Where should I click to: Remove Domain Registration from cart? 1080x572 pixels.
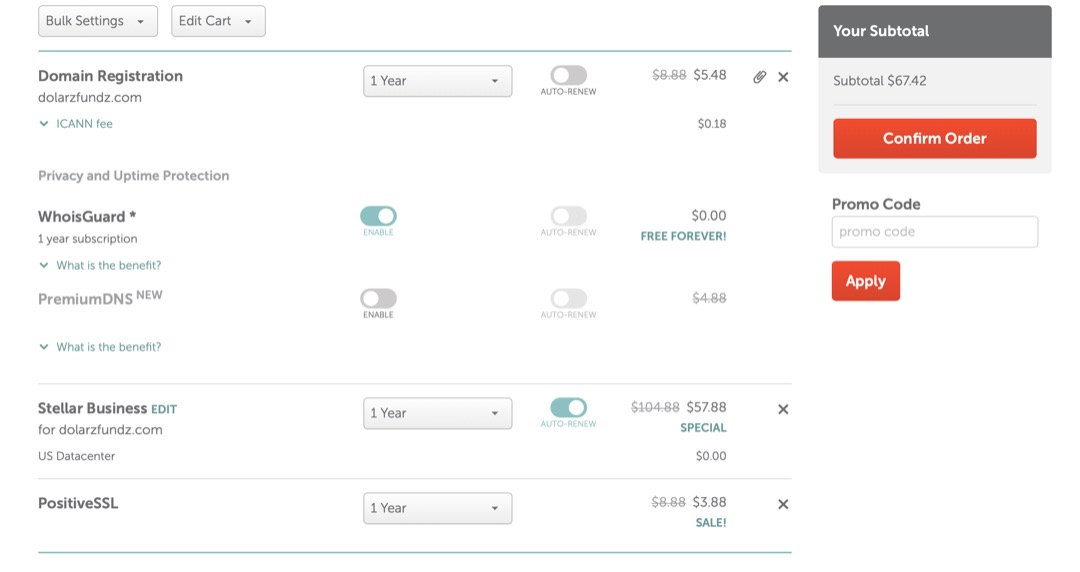click(x=783, y=77)
